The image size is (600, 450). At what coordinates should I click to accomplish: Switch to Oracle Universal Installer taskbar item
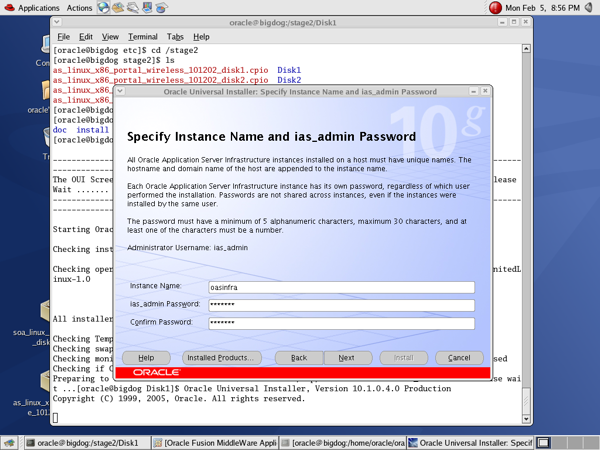click(x=470, y=443)
